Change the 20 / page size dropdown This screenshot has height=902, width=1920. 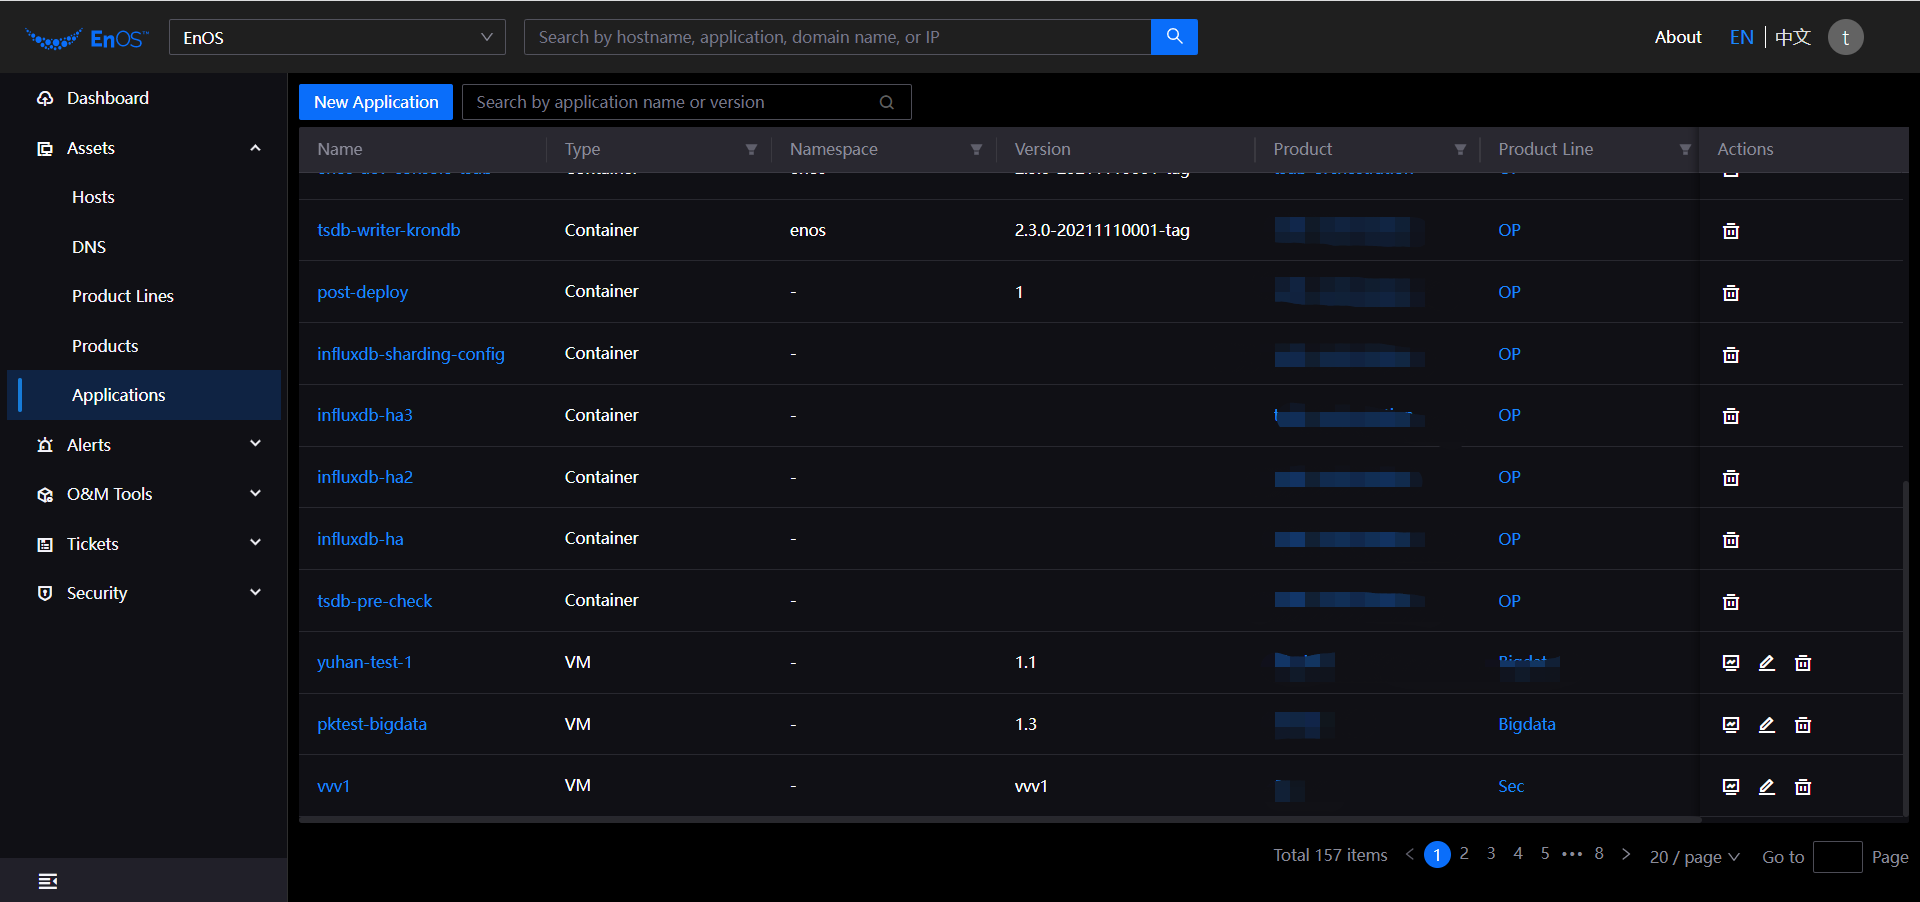click(x=1695, y=857)
